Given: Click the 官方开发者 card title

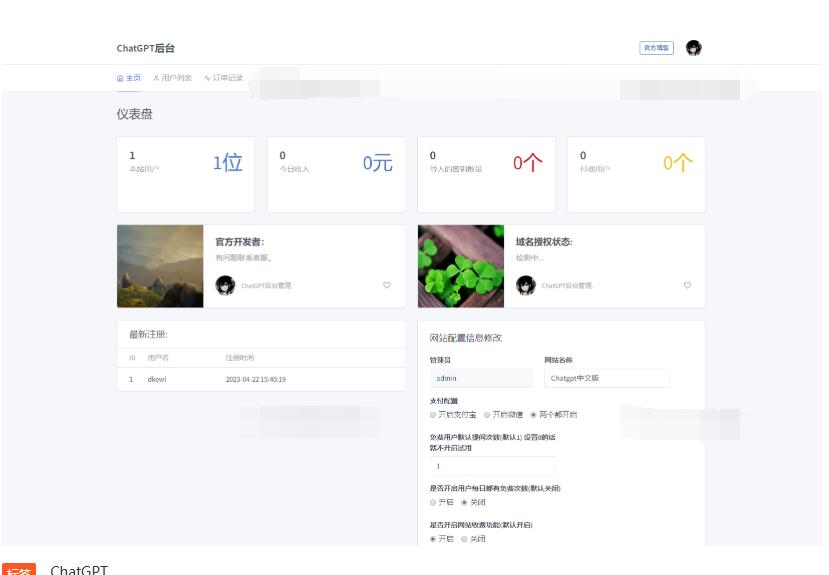Looking at the screenshot, I should [240, 242].
